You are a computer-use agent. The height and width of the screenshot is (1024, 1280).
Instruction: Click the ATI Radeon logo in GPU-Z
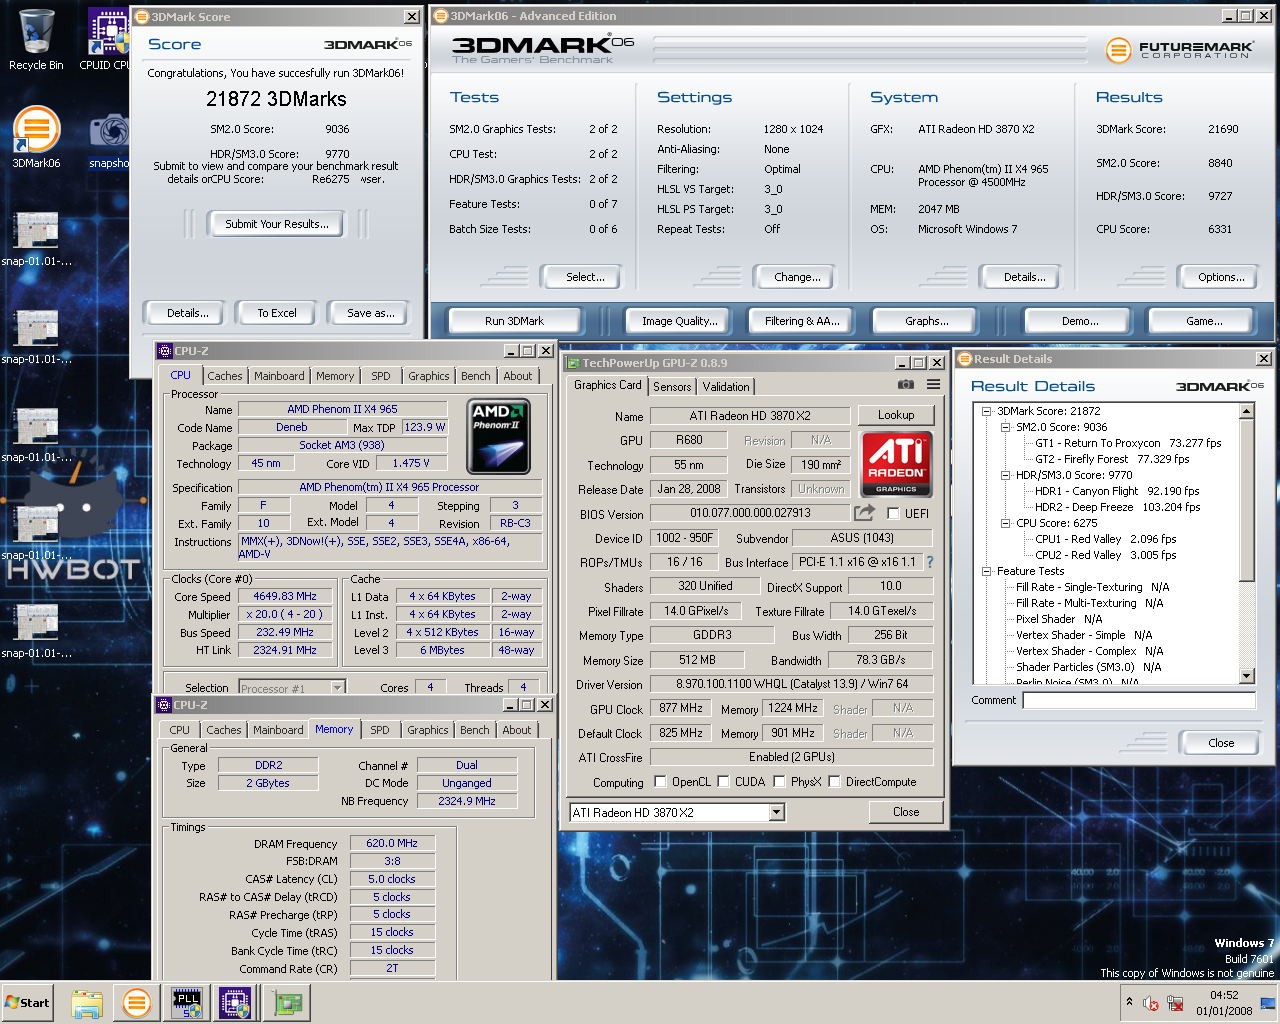click(896, 463)
